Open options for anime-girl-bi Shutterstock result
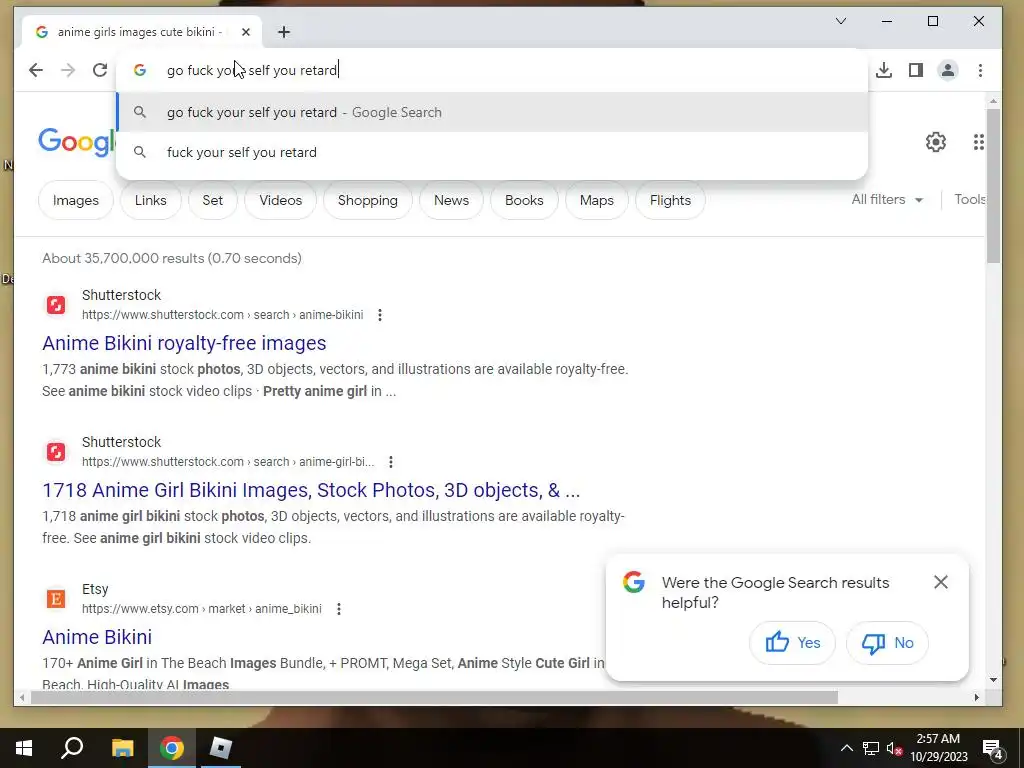This screenshot has width=1024, height=768. [x=391, y=462]
